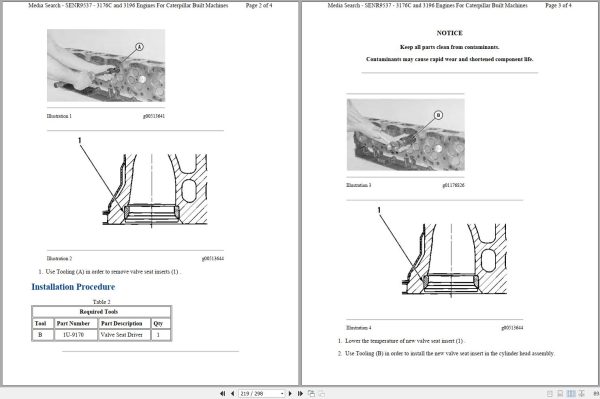The image size is (600, 399).
Task: Click the Illustration 1 cylinder head photo
Action: point(106,65)
